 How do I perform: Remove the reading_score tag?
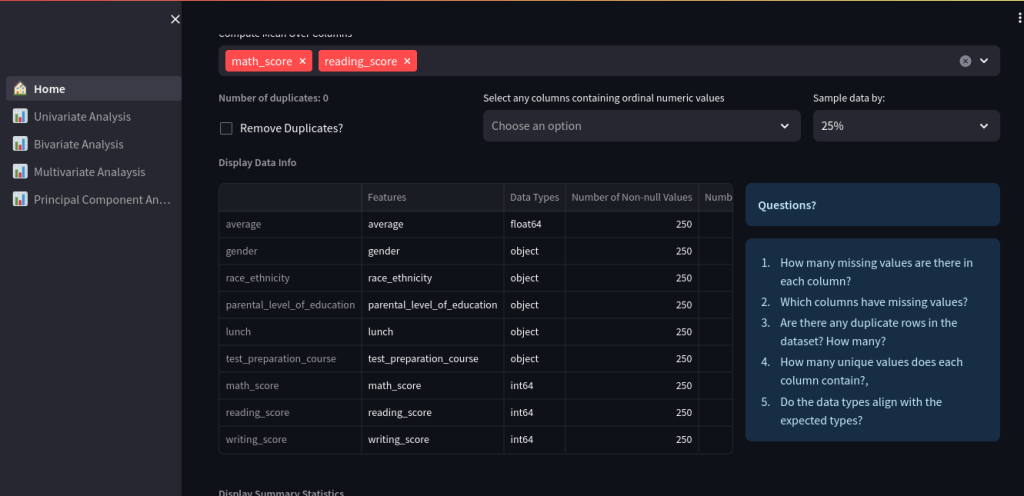tap(407, 62)
